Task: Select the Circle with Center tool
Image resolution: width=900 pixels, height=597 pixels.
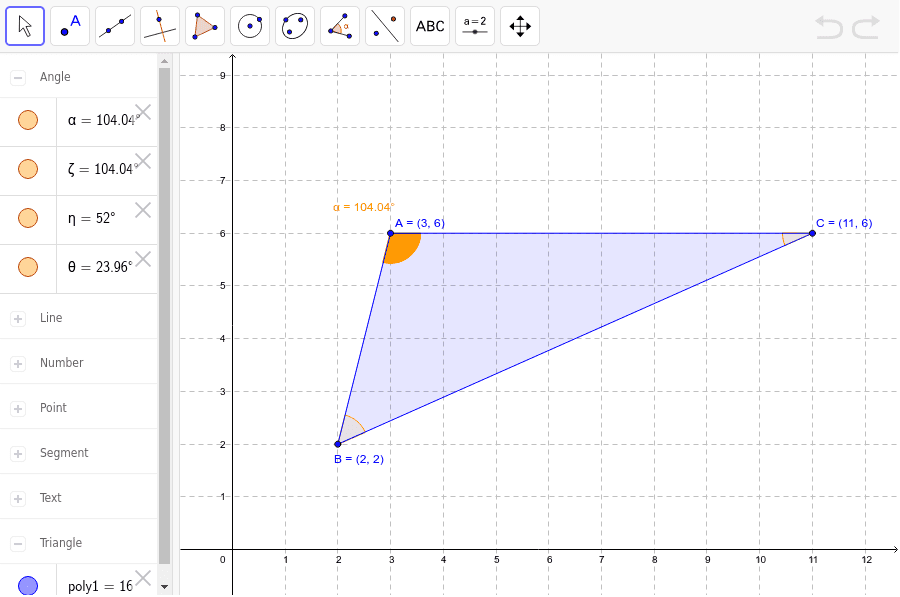Action: (250, 26)
